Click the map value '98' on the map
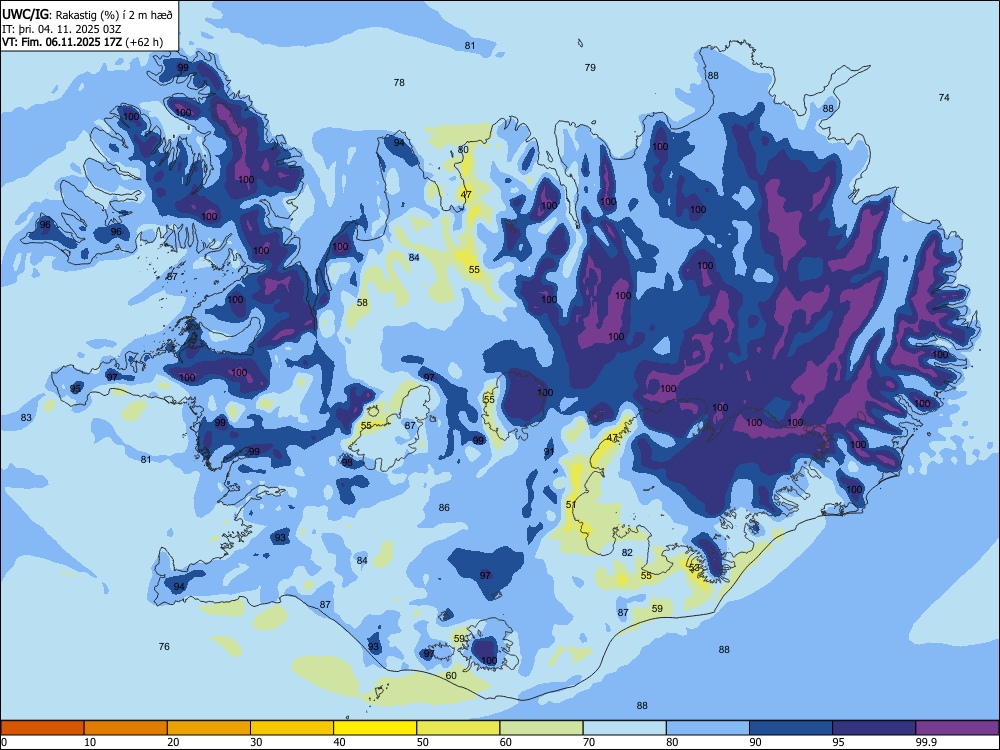The height and width of the screenshot is (750, 1000). [x=347, y=462]
